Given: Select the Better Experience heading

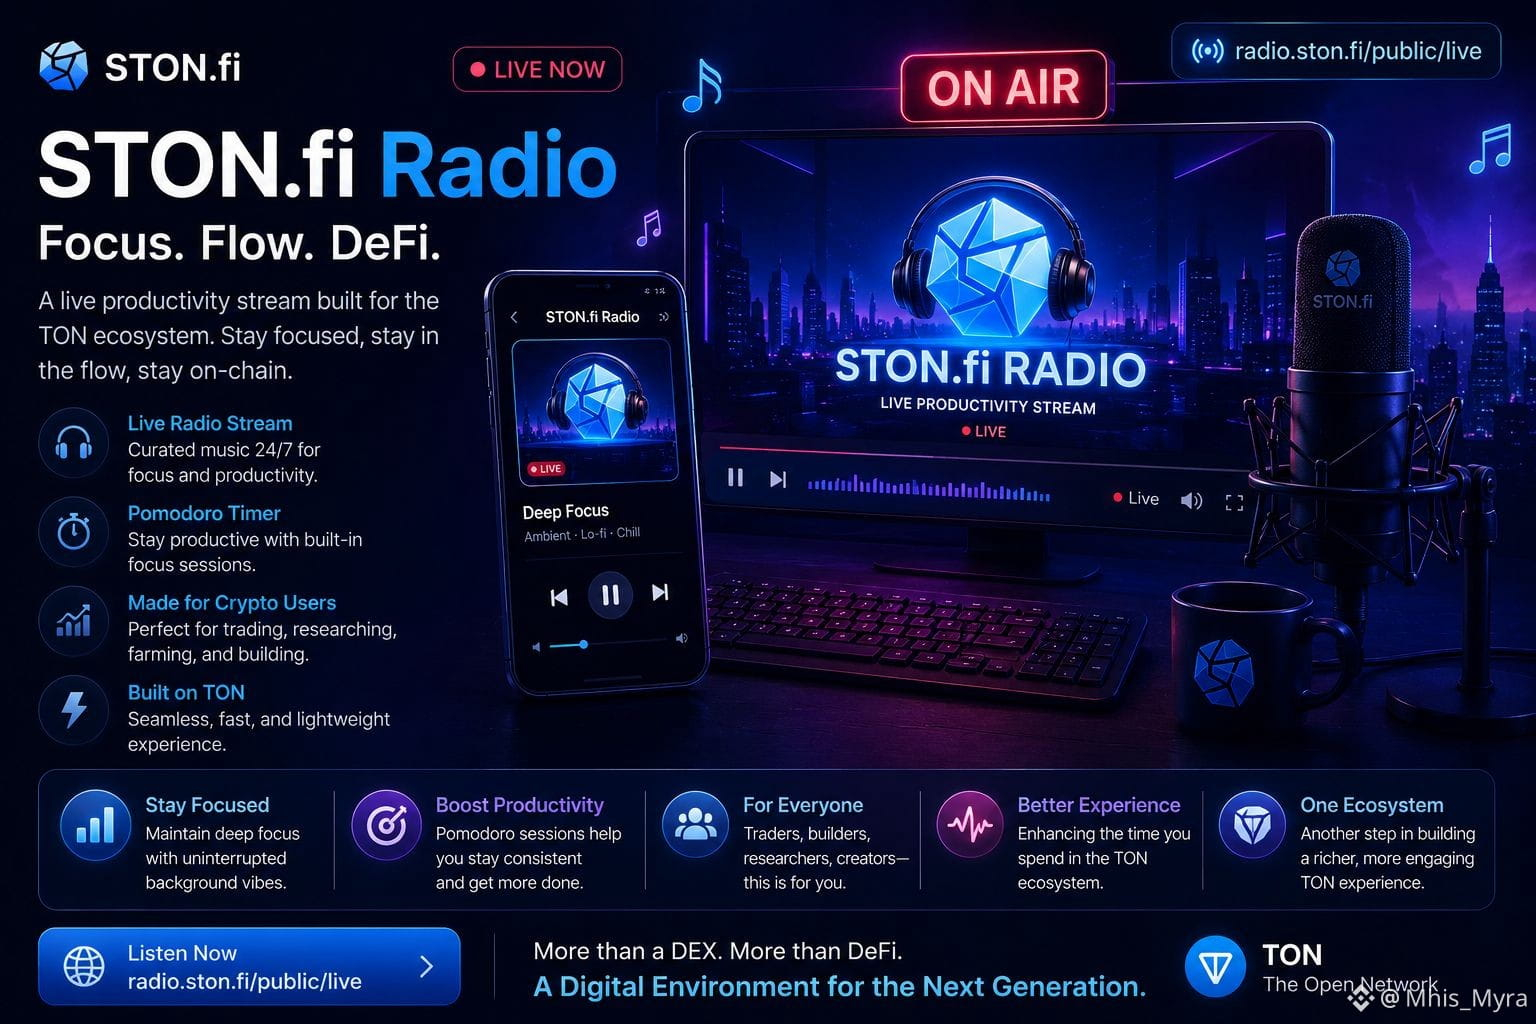Looking at the screenshot, I should (x=1099, y=805).
